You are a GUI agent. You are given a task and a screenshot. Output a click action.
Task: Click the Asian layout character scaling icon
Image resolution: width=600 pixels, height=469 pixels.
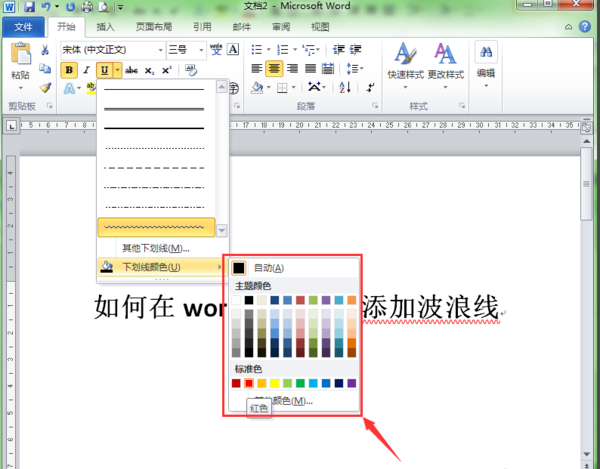coord(314,87)
